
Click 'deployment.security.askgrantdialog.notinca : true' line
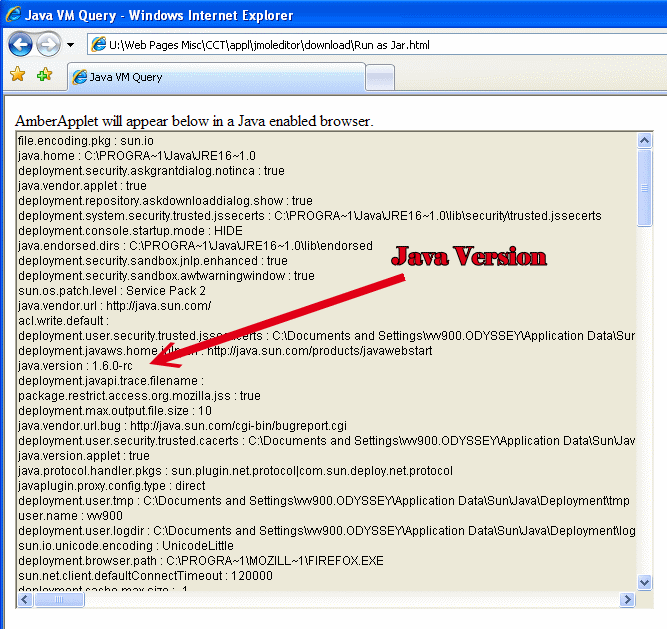pos(151,171)
